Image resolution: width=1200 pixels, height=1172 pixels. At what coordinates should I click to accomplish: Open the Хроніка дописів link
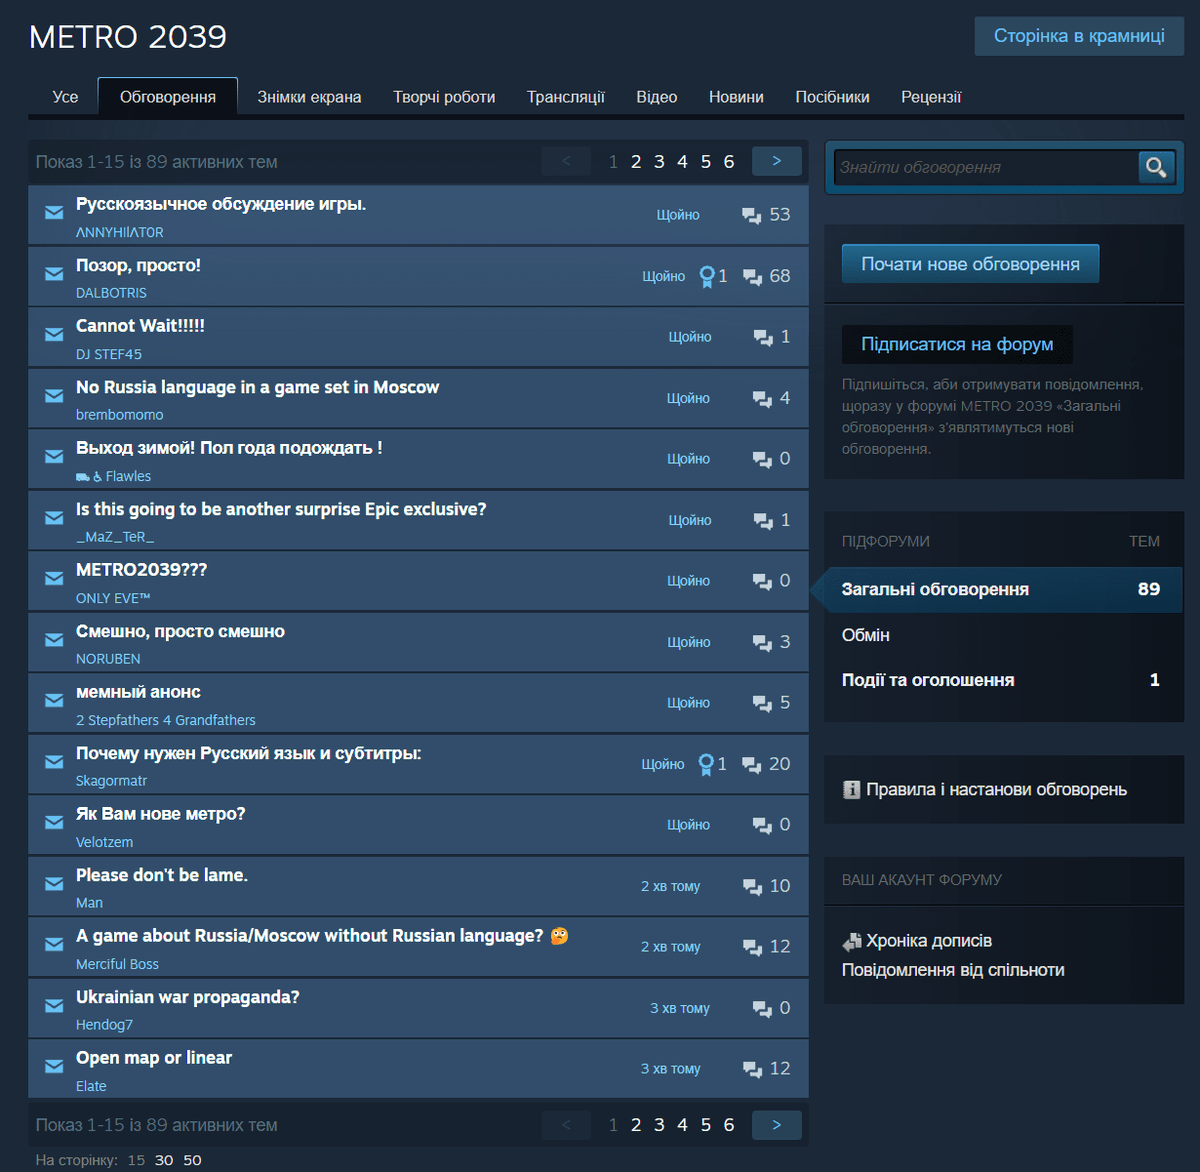[x=929, y=941]
